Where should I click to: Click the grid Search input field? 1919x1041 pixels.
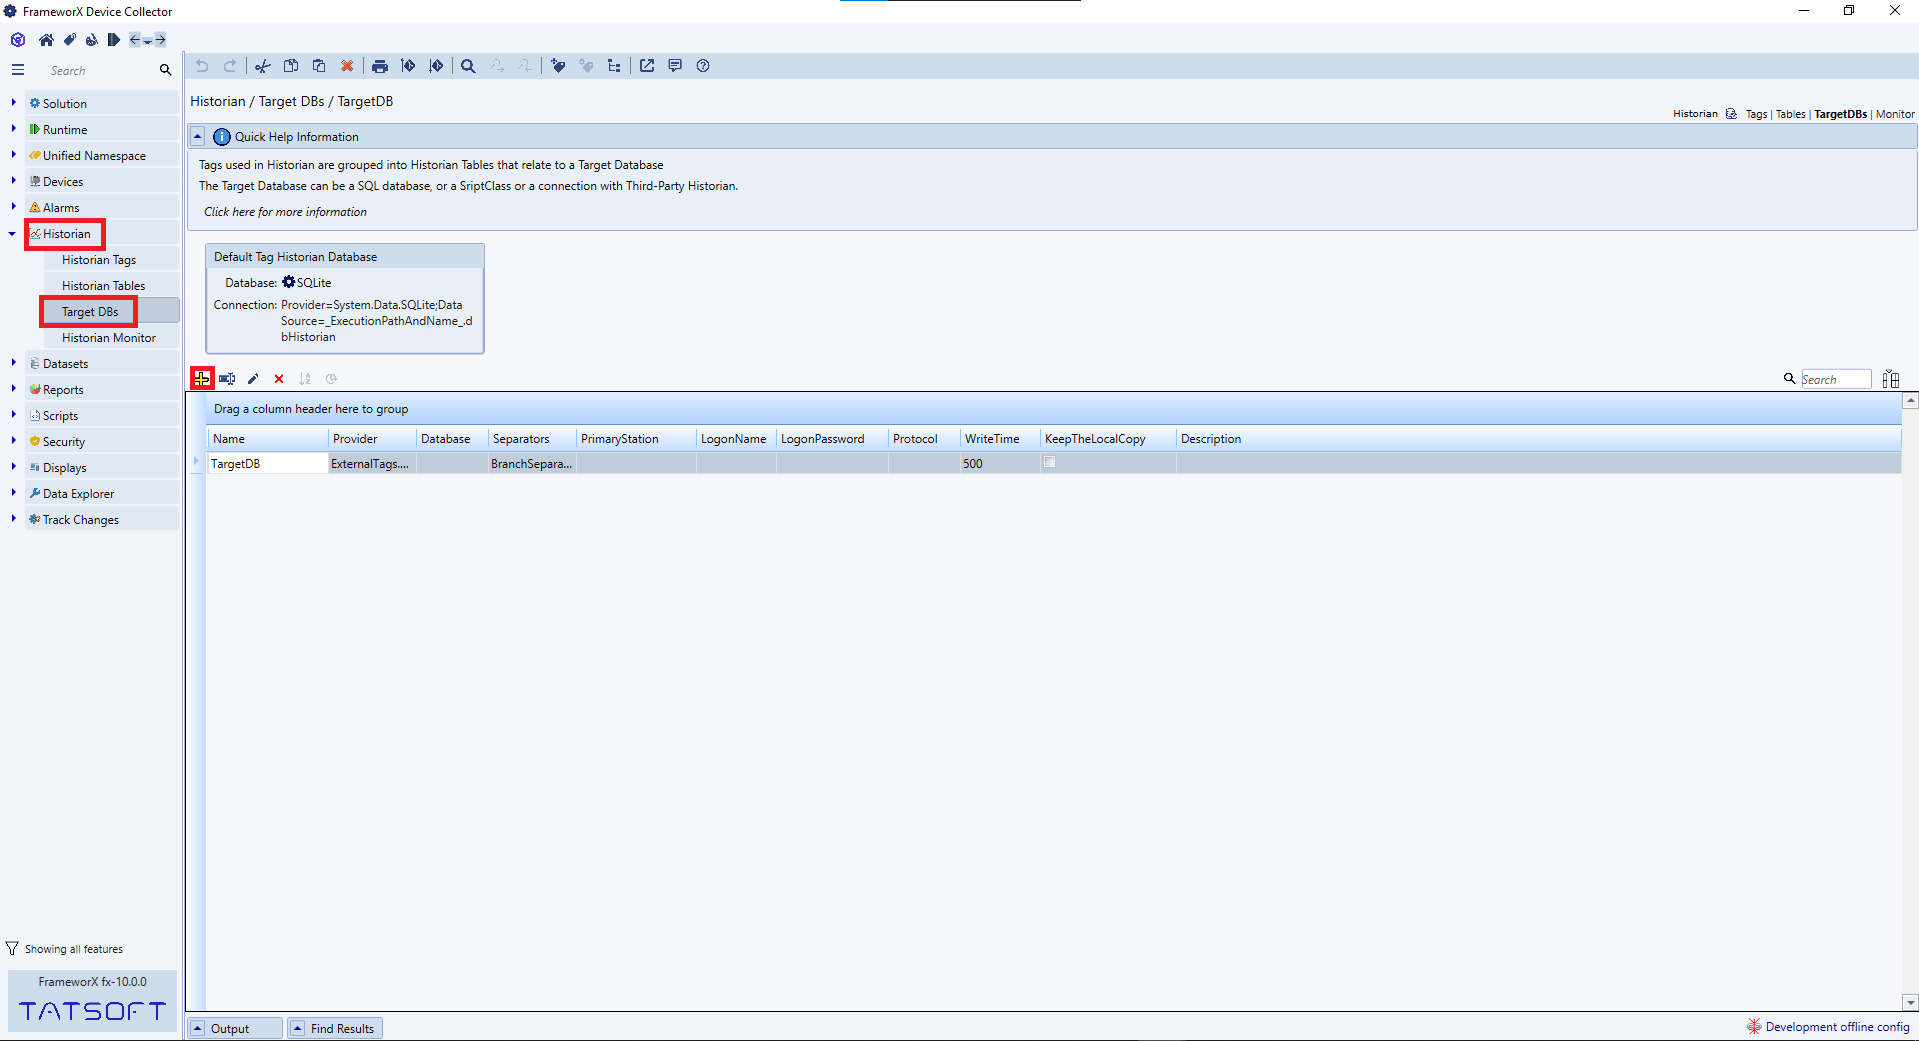coord(1834,379)
